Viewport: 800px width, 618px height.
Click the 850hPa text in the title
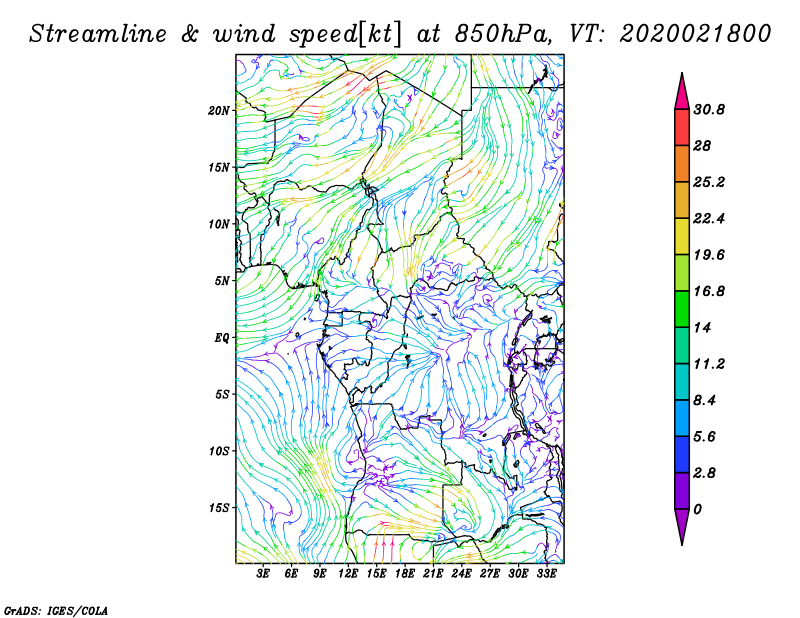point(496,33)
